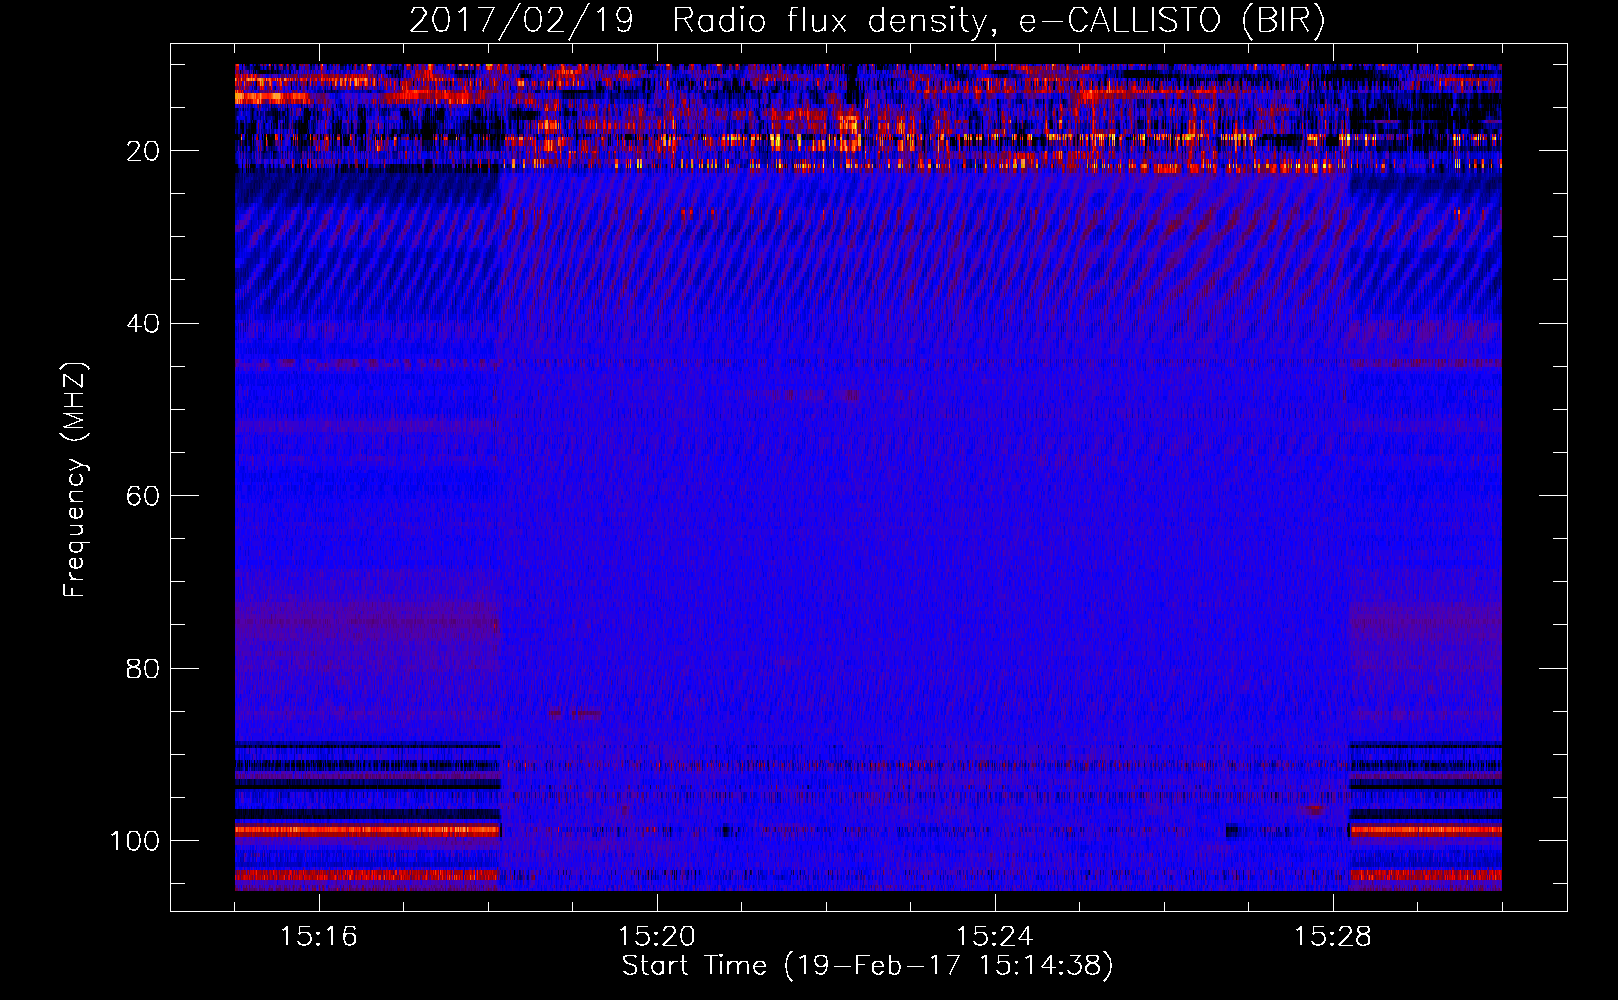Click the '100' frequency tick label
The height and width of the screenshot is (1000, 1618).
click(x=135, y=841)
